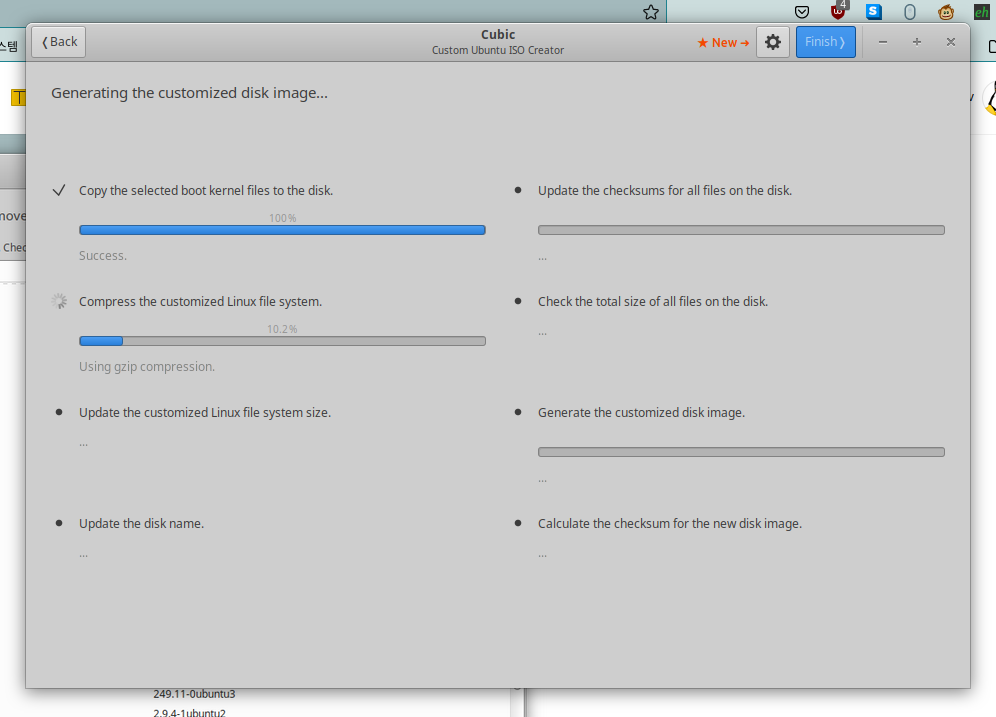Screen dimensions: 996x717
Task: Click the bullet beside Update the disk name
Action: point(59,523)
